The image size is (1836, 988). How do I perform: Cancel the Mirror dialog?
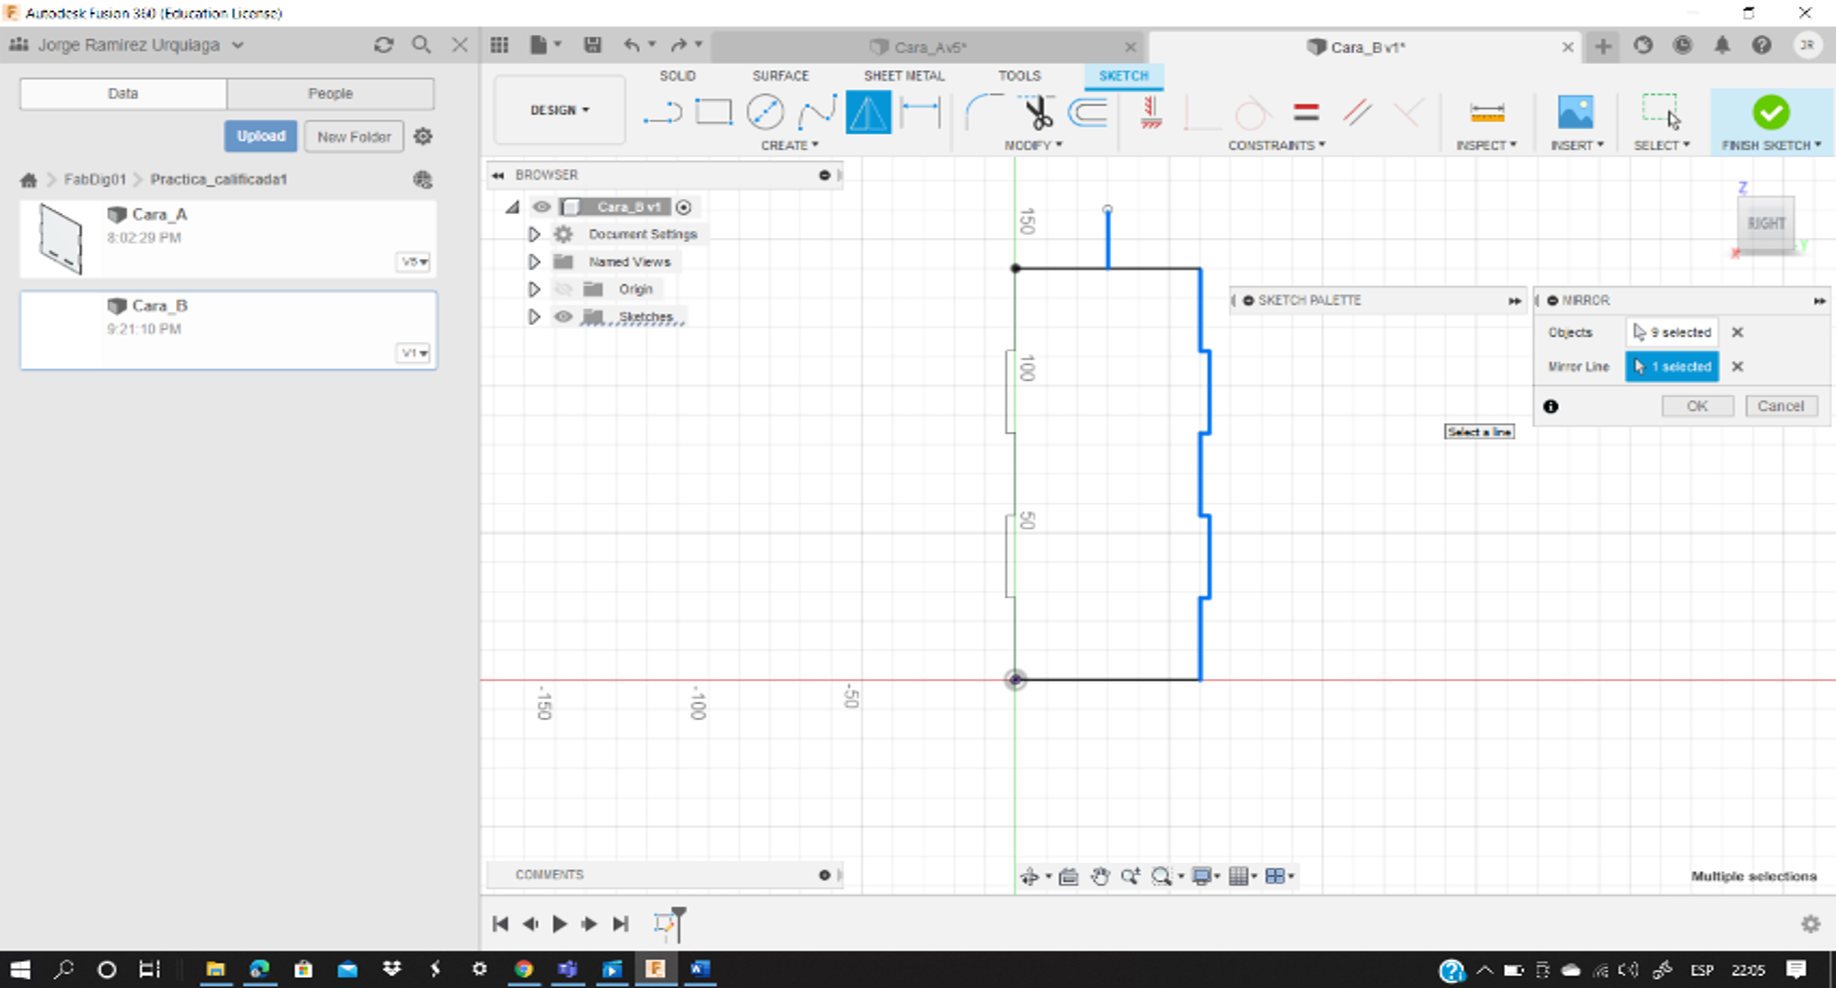pyautogui.click(x=1781, y=406)
